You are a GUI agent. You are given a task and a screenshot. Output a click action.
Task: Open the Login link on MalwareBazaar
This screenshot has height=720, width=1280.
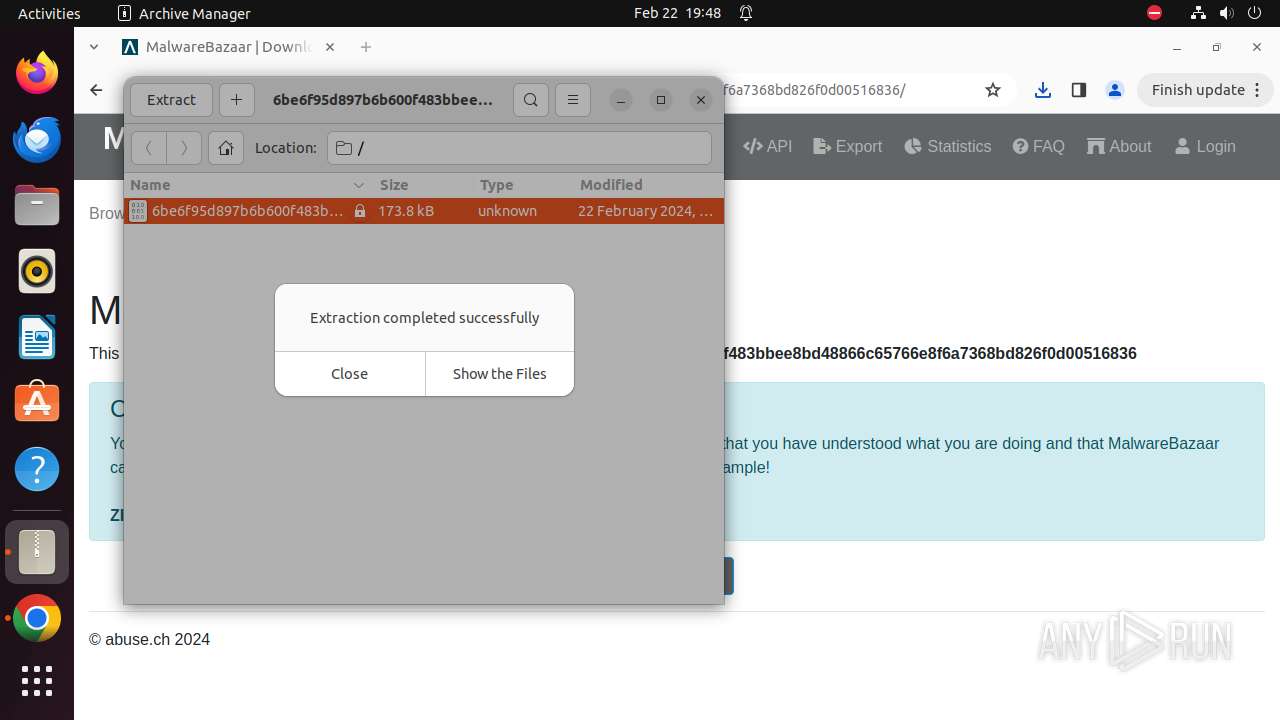[x=1205, y=146]
